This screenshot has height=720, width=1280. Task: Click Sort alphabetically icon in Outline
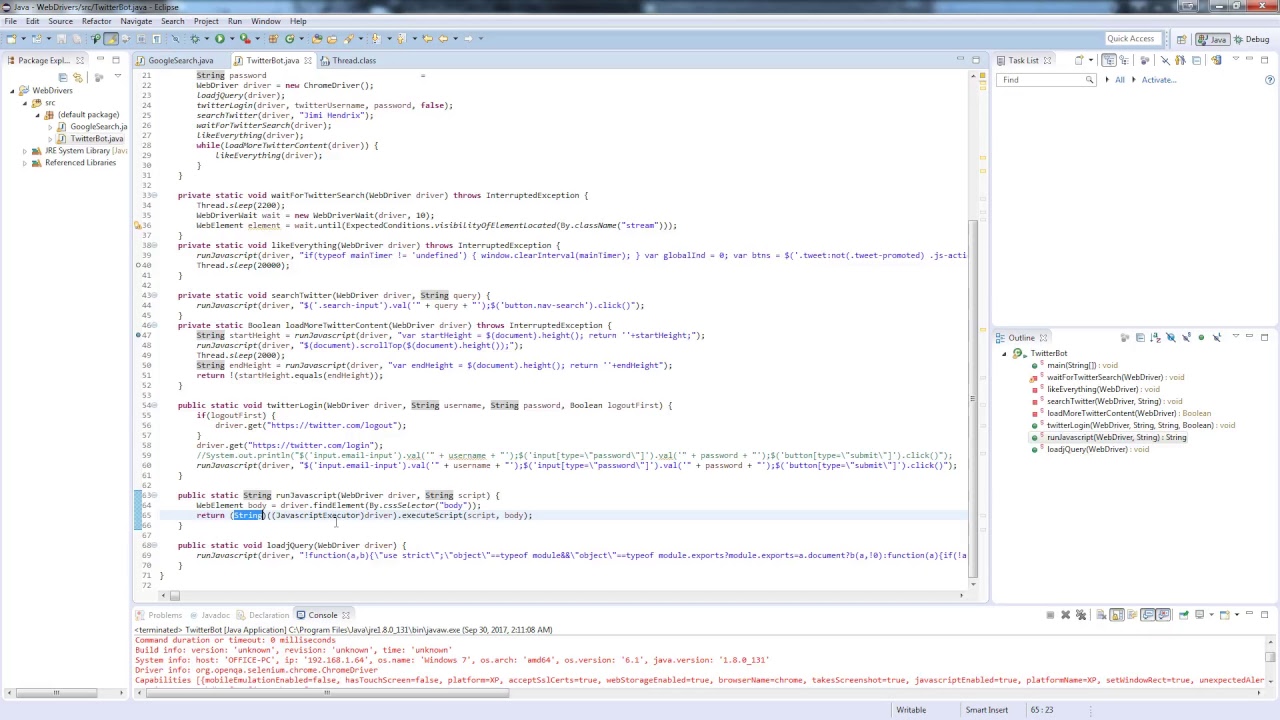click(x=1155, y=338)
